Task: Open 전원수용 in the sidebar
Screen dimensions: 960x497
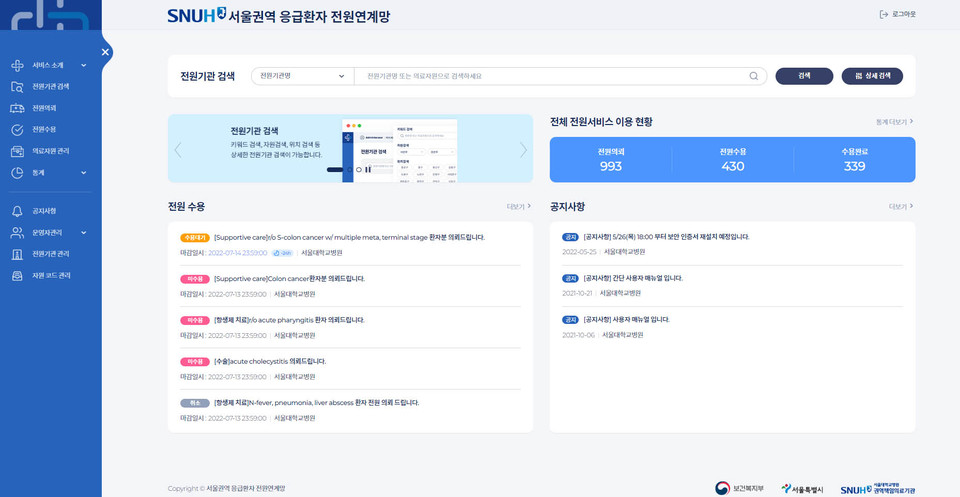Action: [x=44, y=130]
